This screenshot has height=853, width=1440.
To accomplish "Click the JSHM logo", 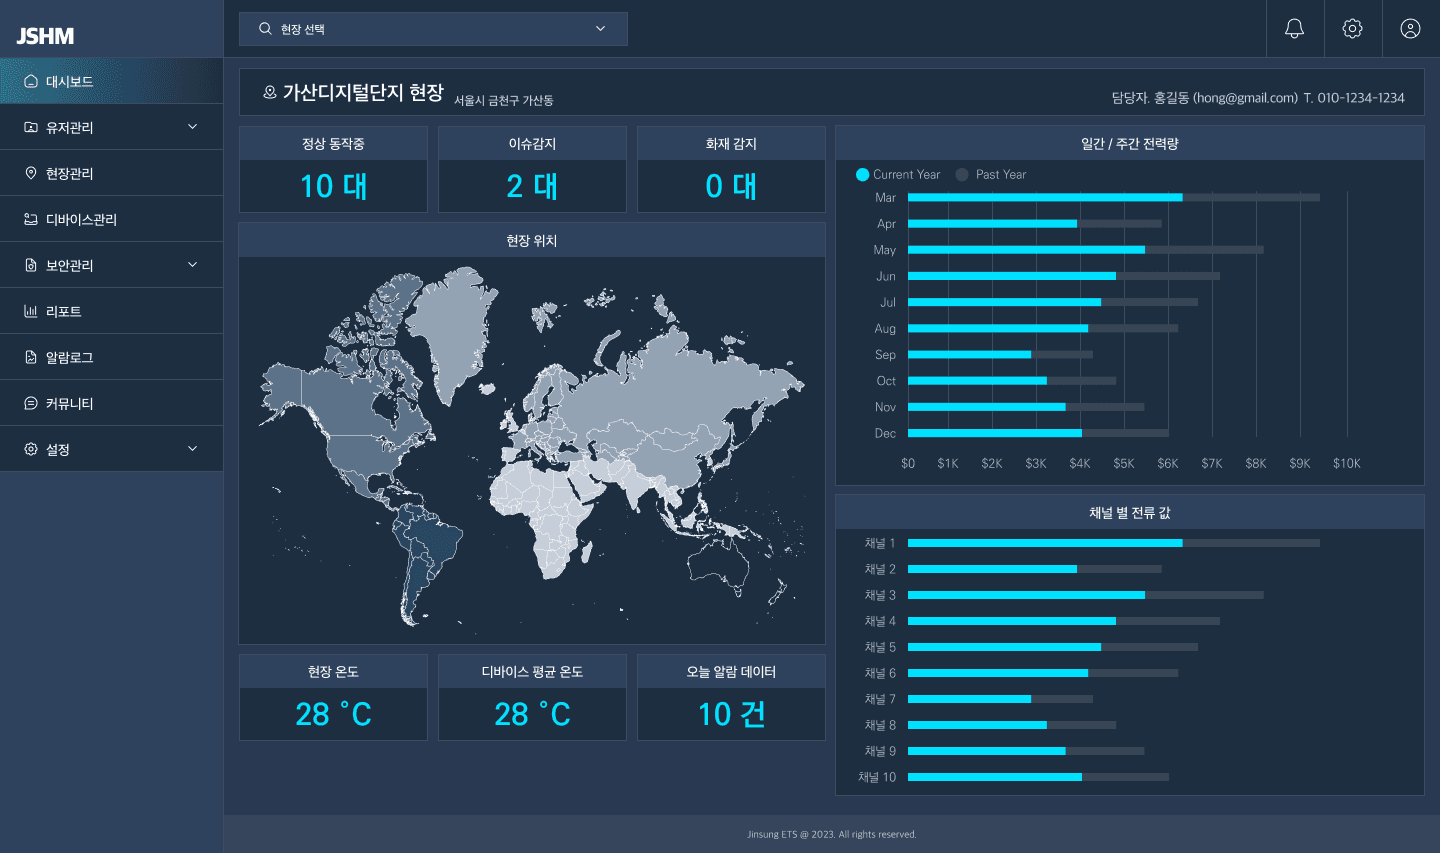I will [45, 36].
